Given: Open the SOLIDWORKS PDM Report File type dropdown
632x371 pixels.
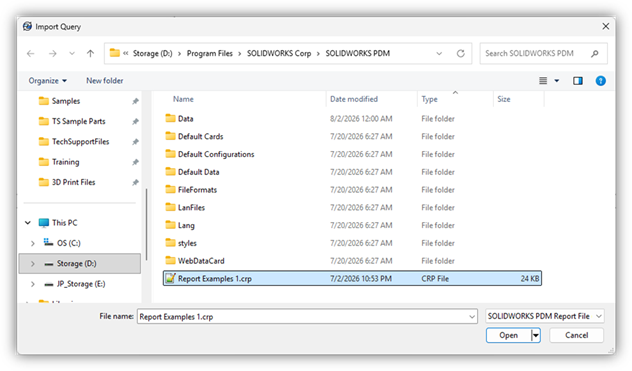Looking at the screenshot, I should pos(545,316).
